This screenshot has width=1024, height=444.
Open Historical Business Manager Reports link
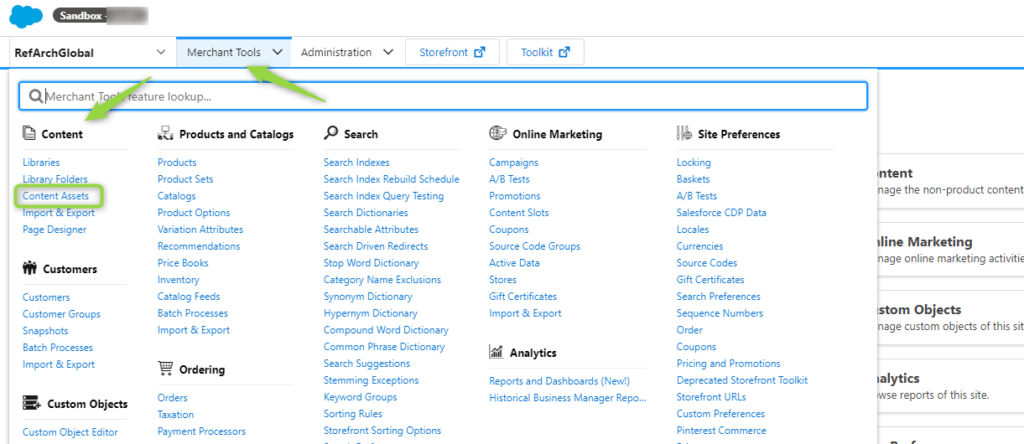click(568, 398)
